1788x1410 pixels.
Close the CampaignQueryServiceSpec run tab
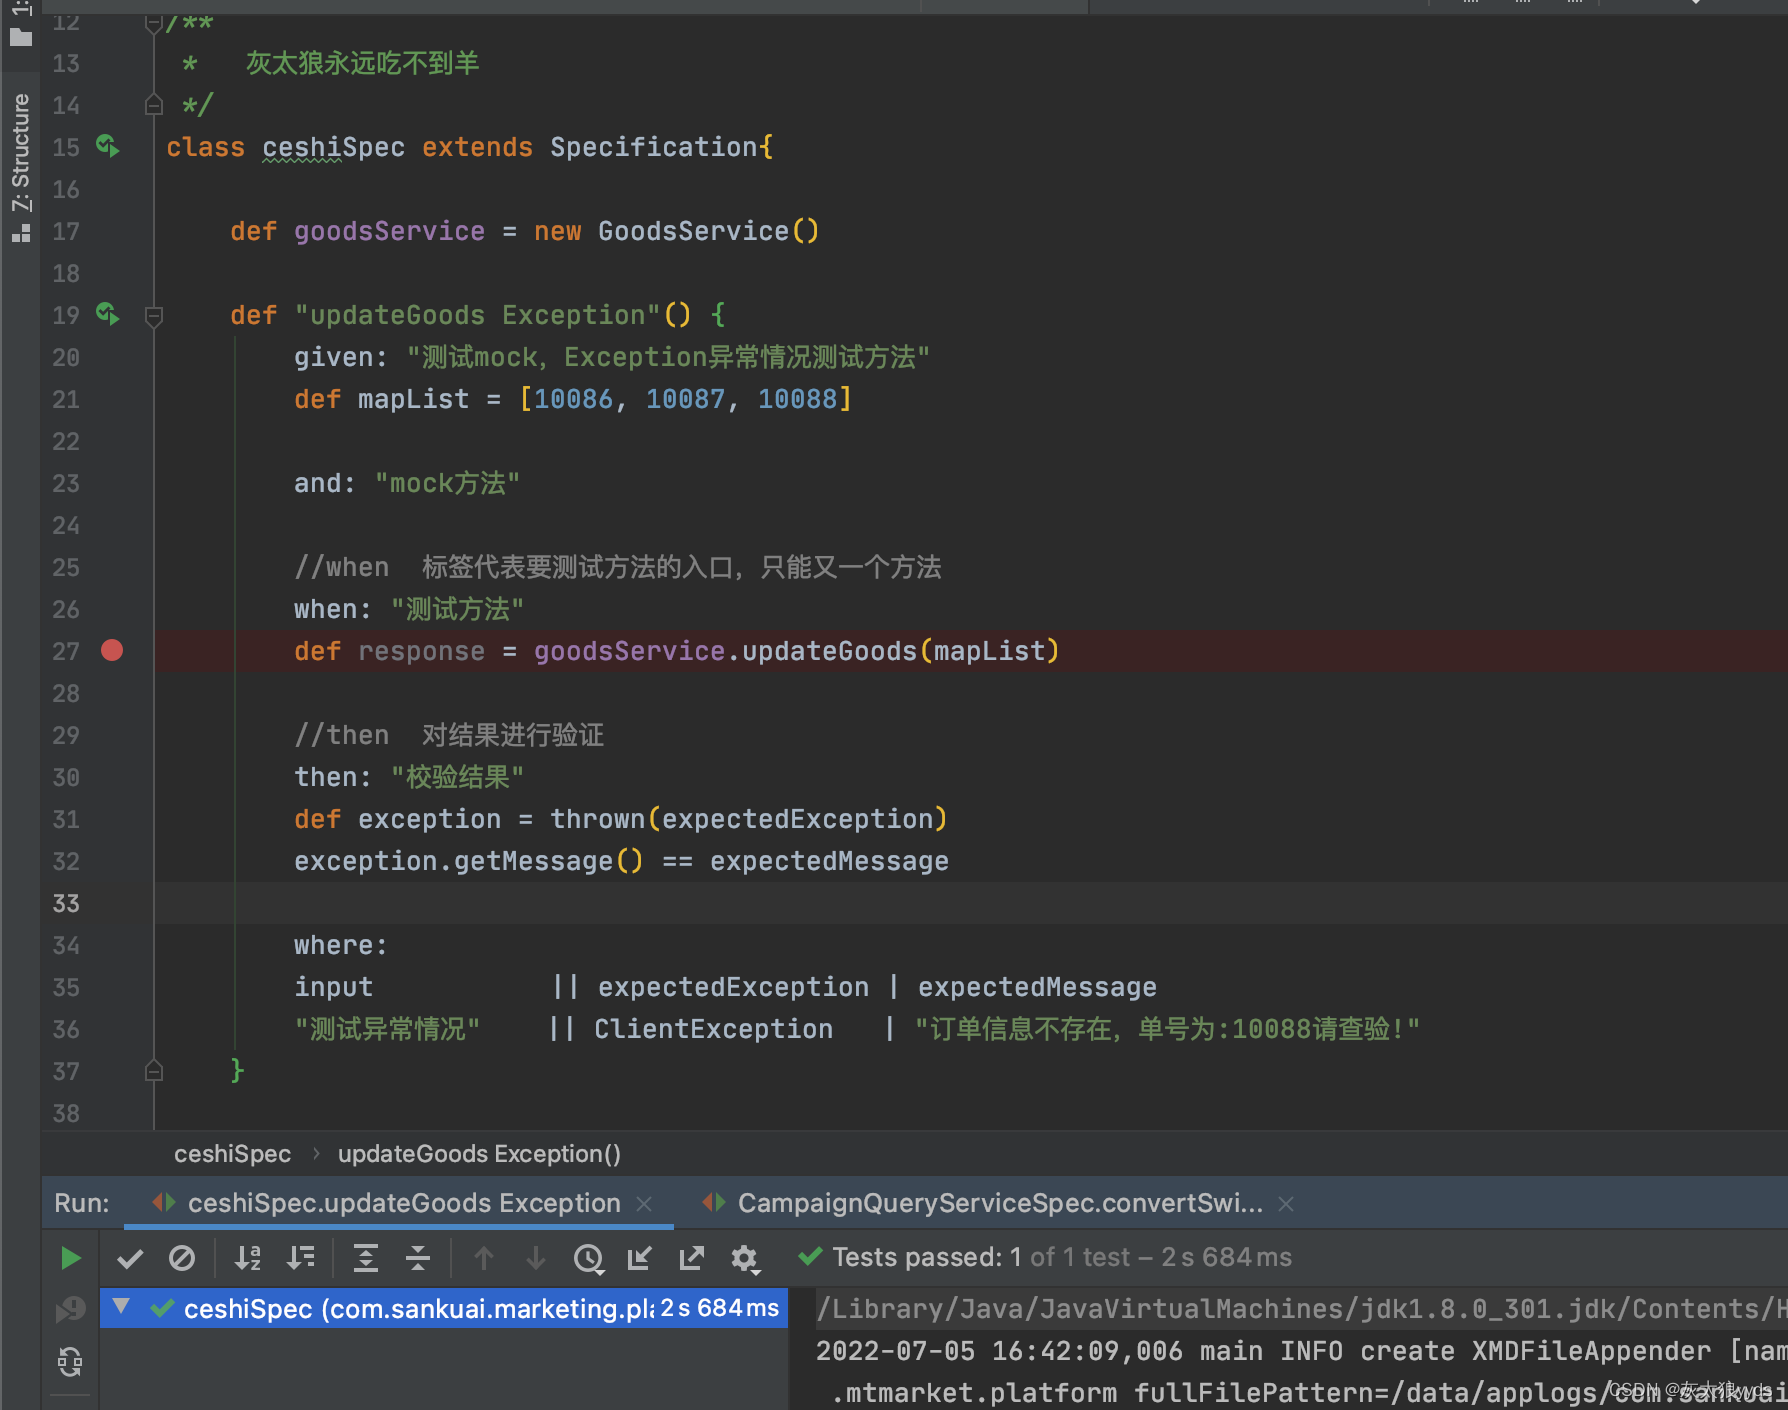[x=1286, y=1204]
